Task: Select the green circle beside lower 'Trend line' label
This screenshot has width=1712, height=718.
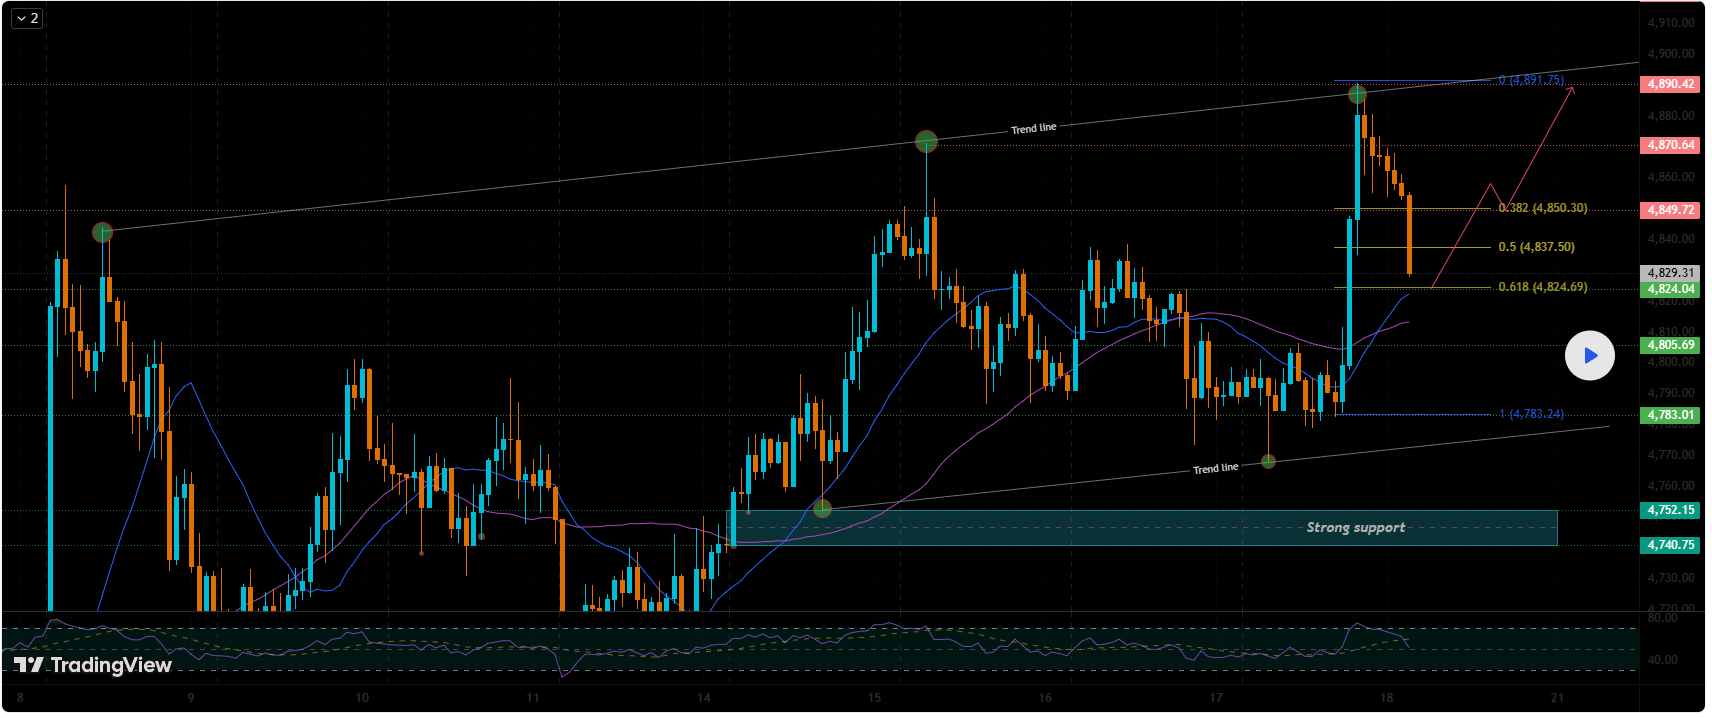Action: point(1268,461)
